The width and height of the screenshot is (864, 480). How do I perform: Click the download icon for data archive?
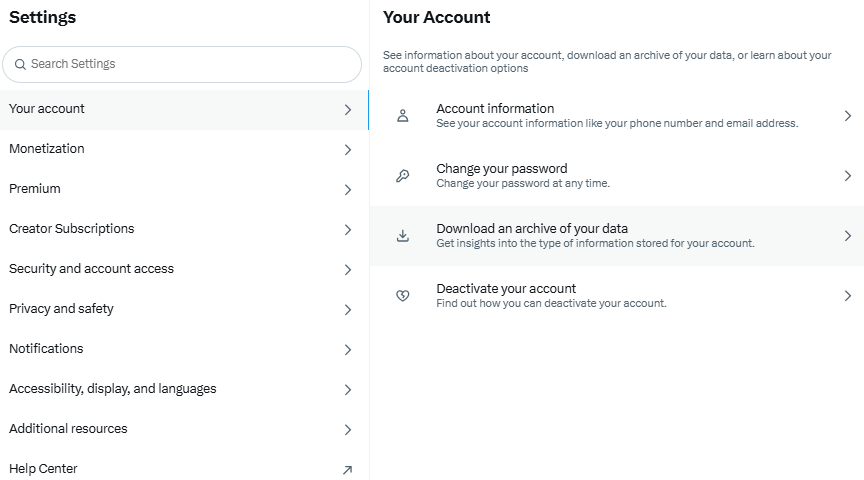[x=403, y=236]
